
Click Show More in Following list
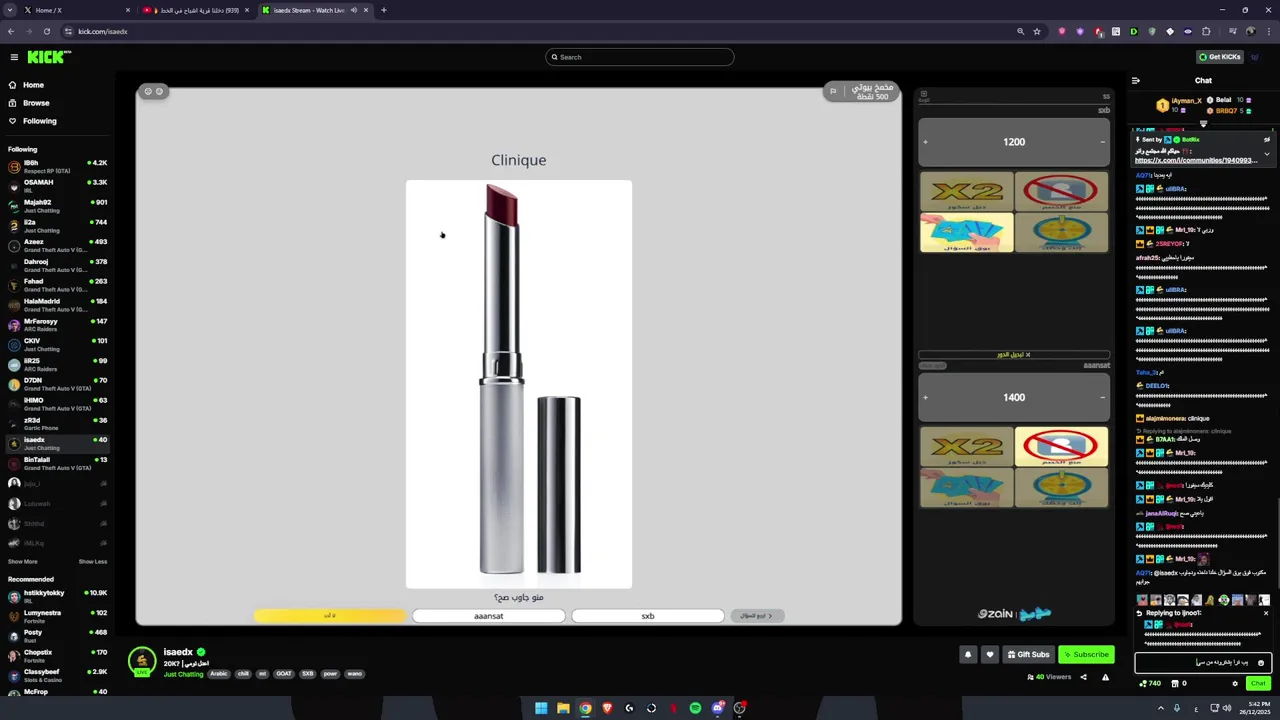click(23, 561)
